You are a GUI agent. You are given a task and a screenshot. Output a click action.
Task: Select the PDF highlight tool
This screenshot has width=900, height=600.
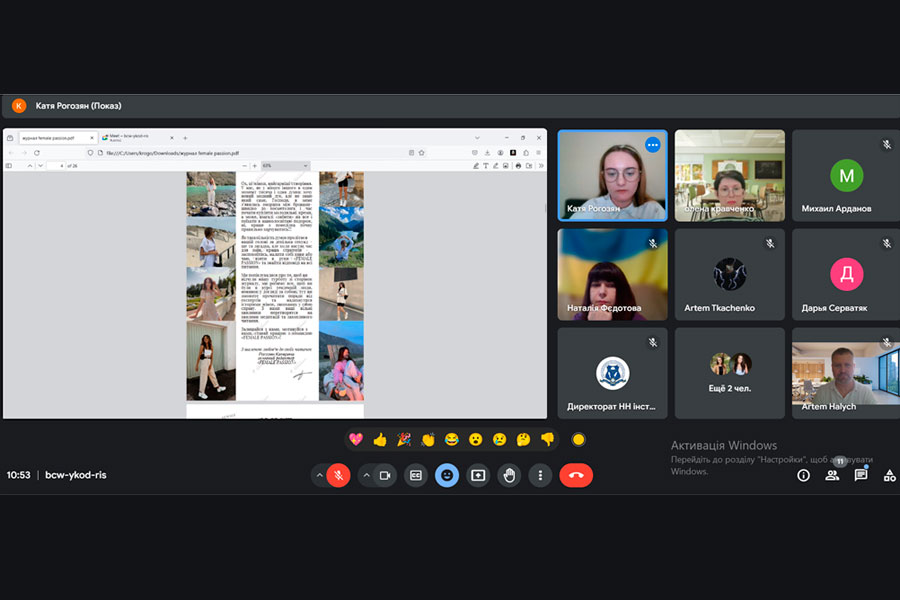click(x=475, y=165)
